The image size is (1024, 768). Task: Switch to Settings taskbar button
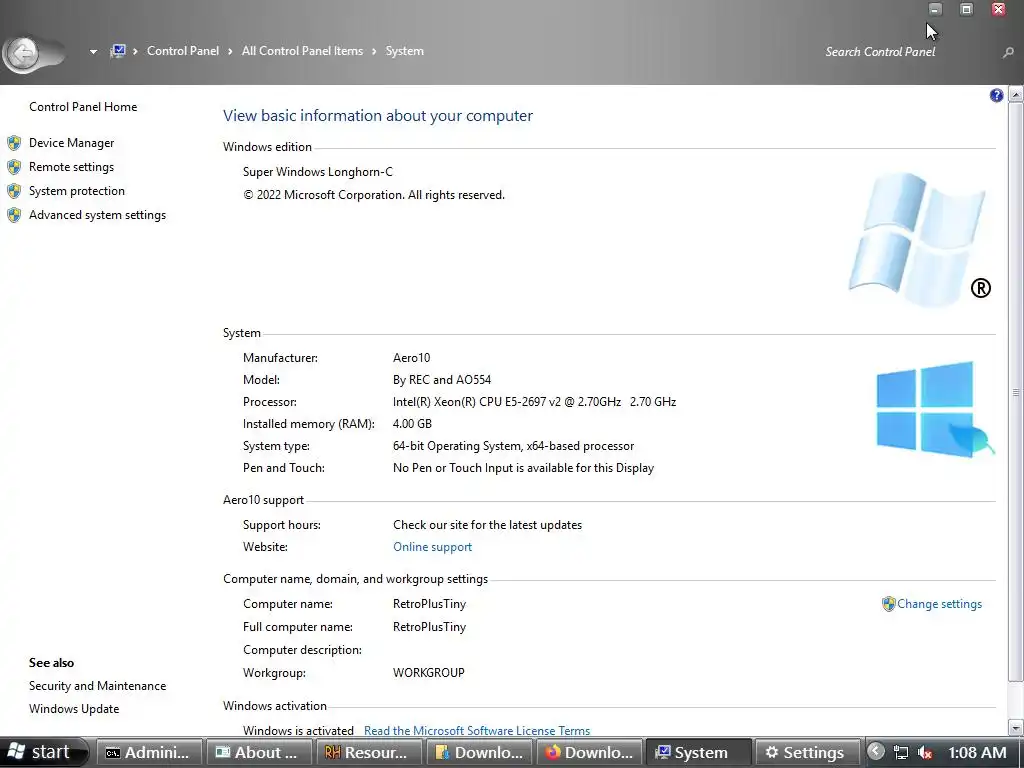[808, 752]
